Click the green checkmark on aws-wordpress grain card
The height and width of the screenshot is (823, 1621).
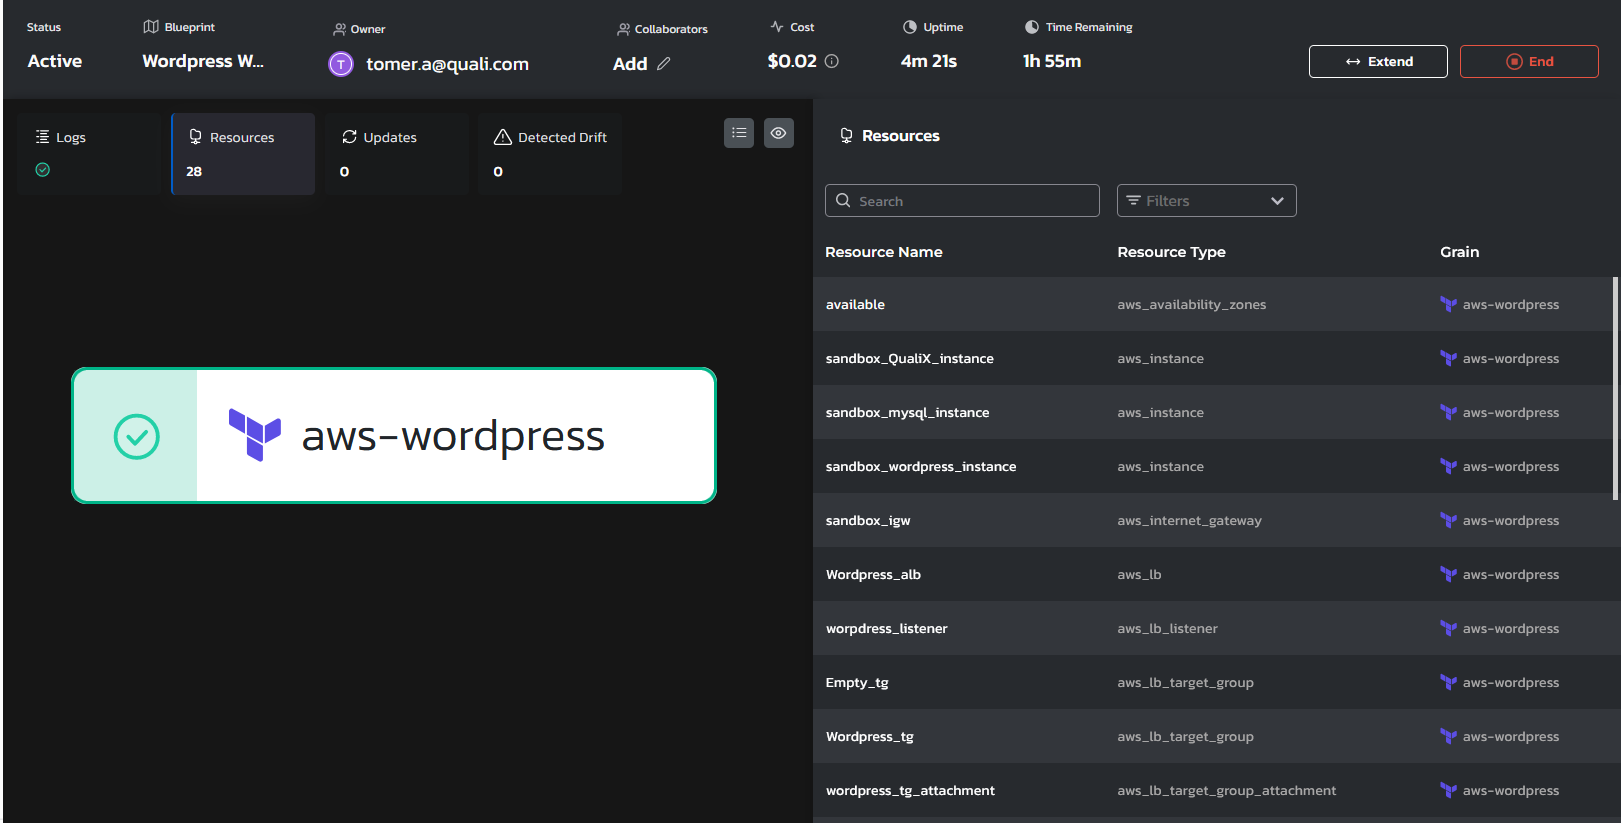click(137, 436)
